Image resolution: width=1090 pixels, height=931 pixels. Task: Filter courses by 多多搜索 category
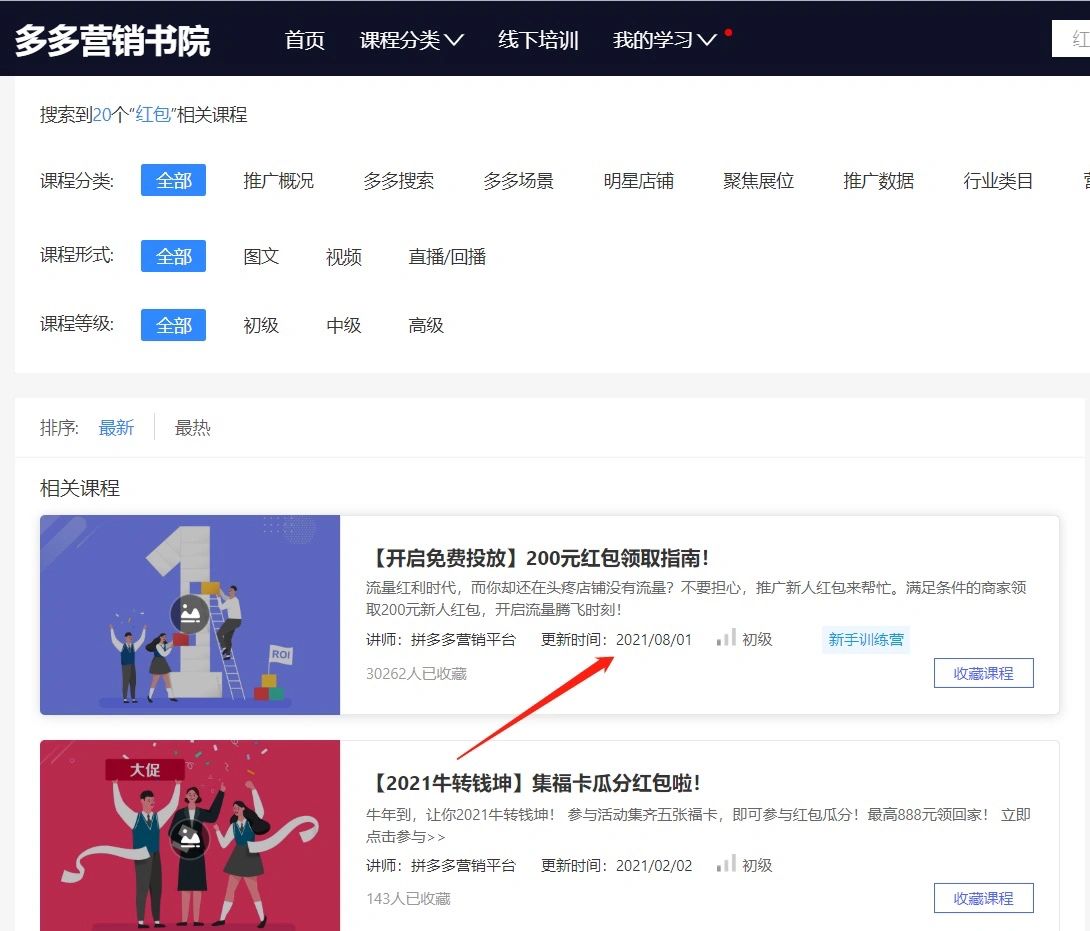coord(398,181)
